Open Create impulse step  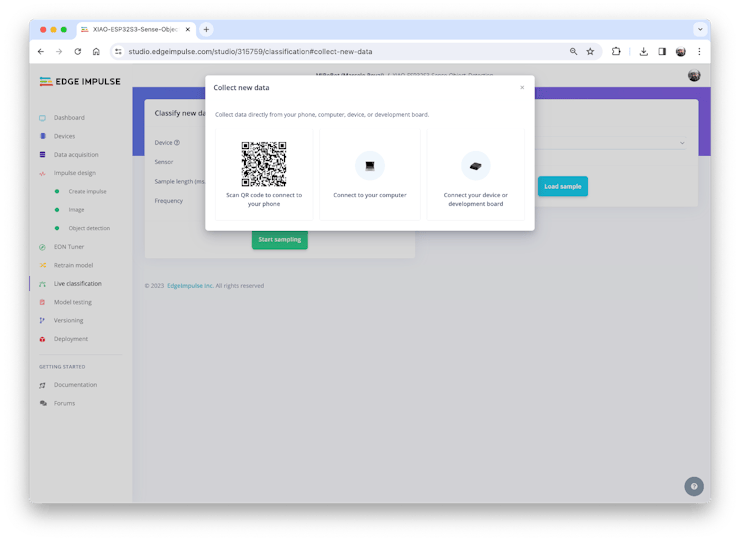pyautogui.click(x=87, y=191)
